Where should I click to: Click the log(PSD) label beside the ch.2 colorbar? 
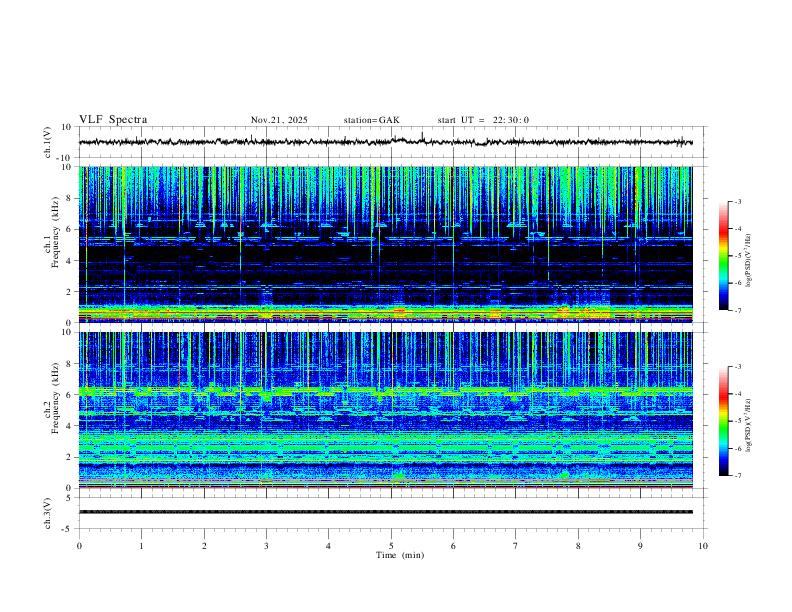749,425
